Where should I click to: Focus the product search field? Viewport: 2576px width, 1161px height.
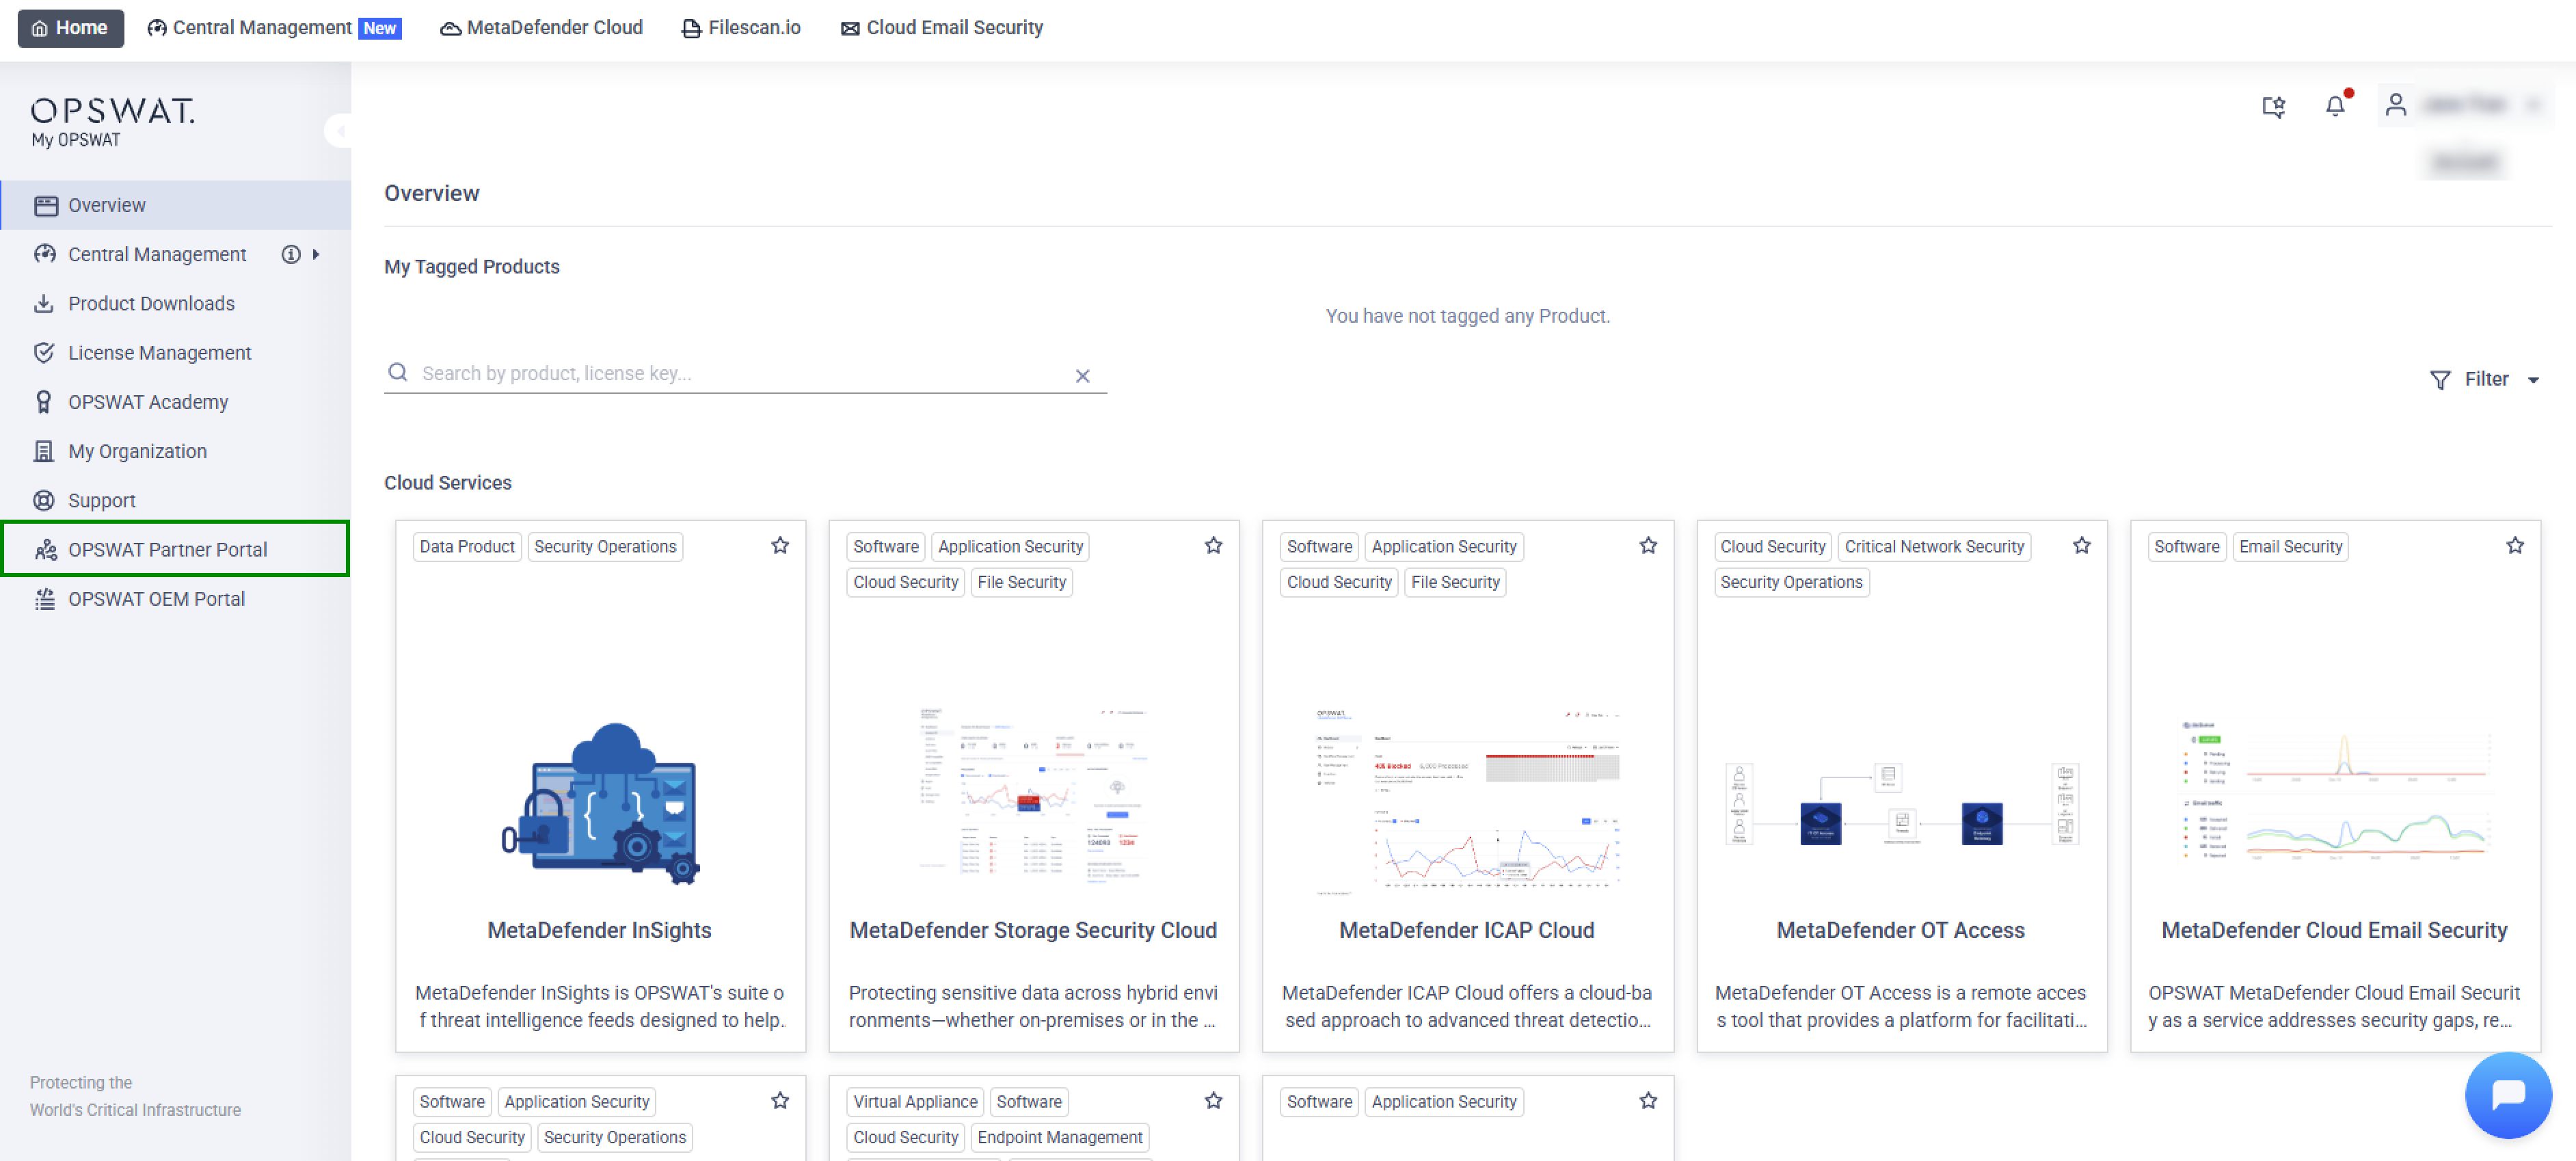tap(745, 374)
